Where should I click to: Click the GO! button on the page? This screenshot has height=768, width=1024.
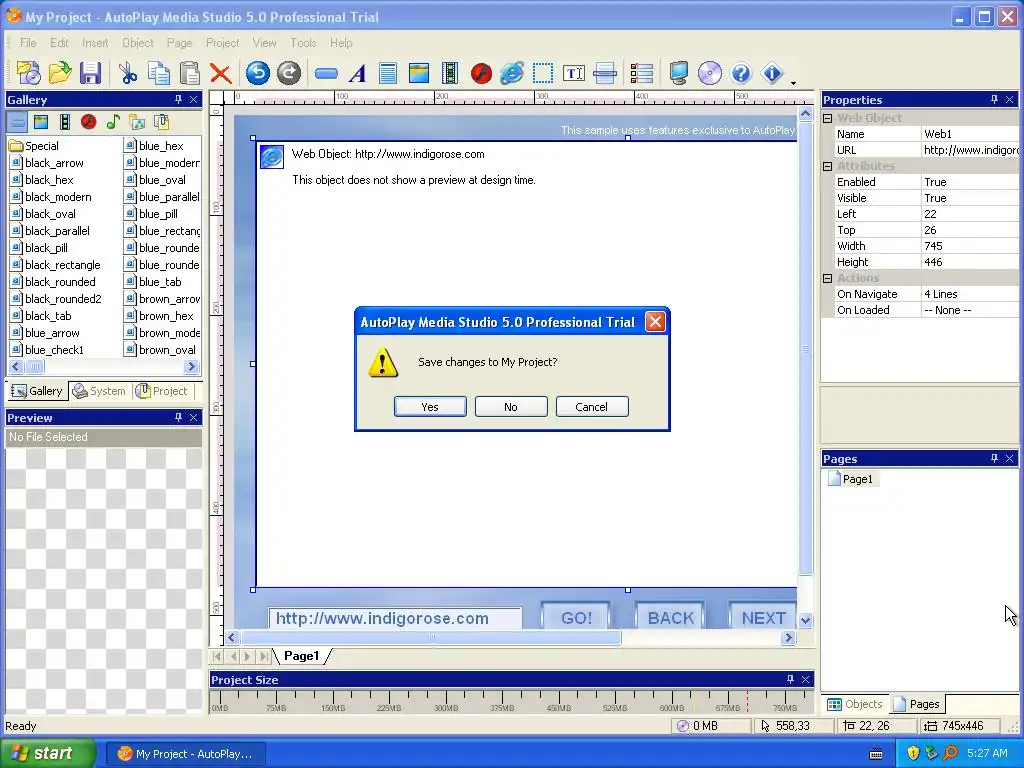(x=576, y=617)
